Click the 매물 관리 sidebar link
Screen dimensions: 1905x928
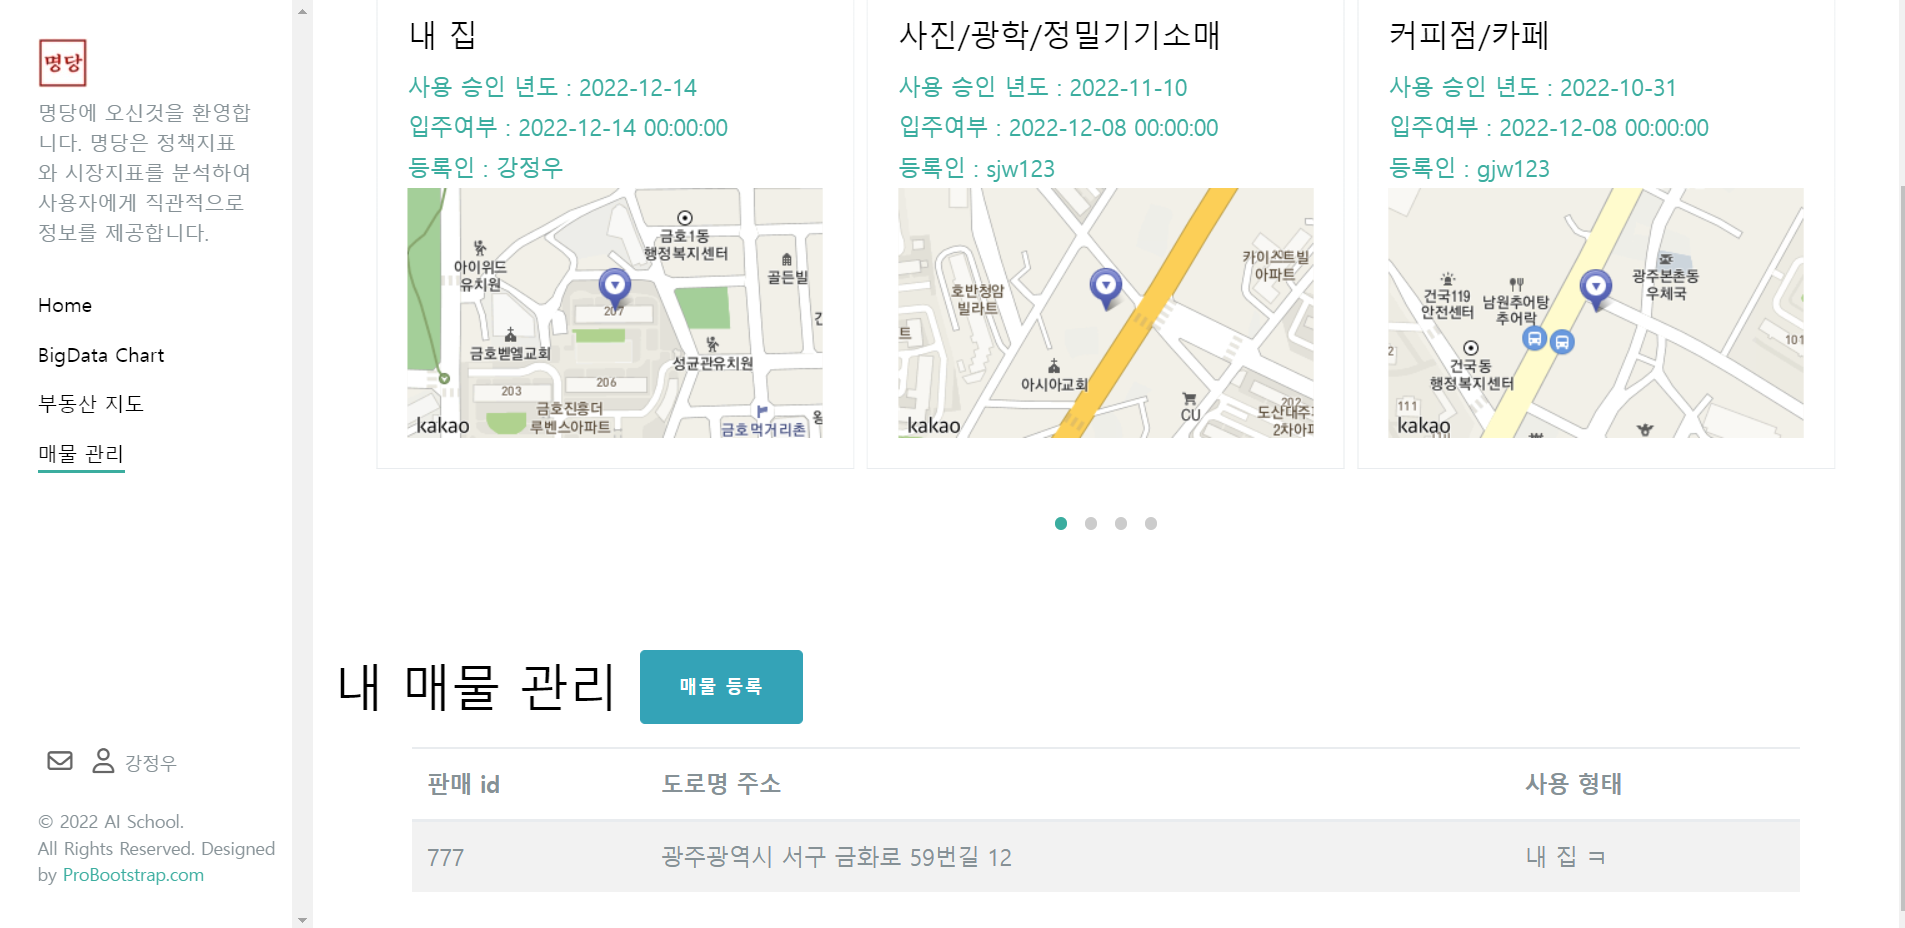(x=80, y=454)
